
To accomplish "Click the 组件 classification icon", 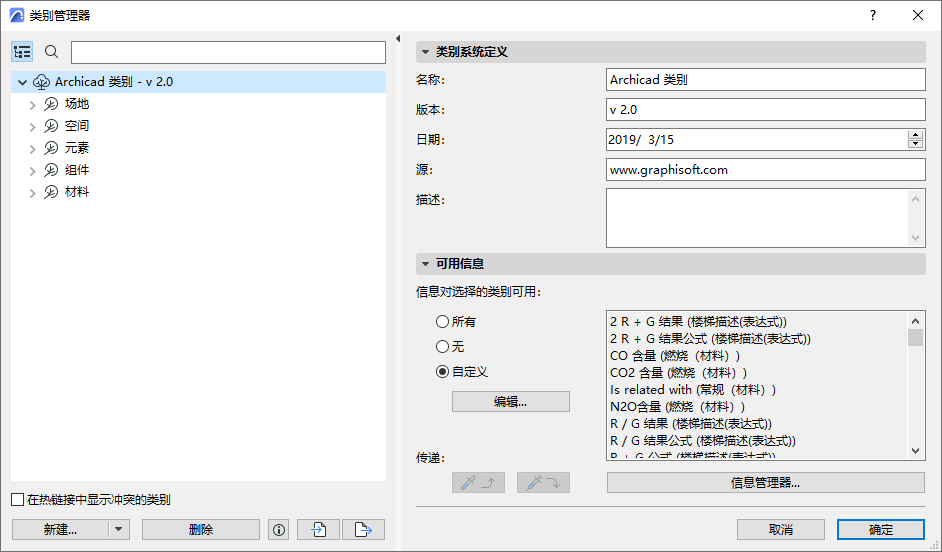I will click(51, 170).
